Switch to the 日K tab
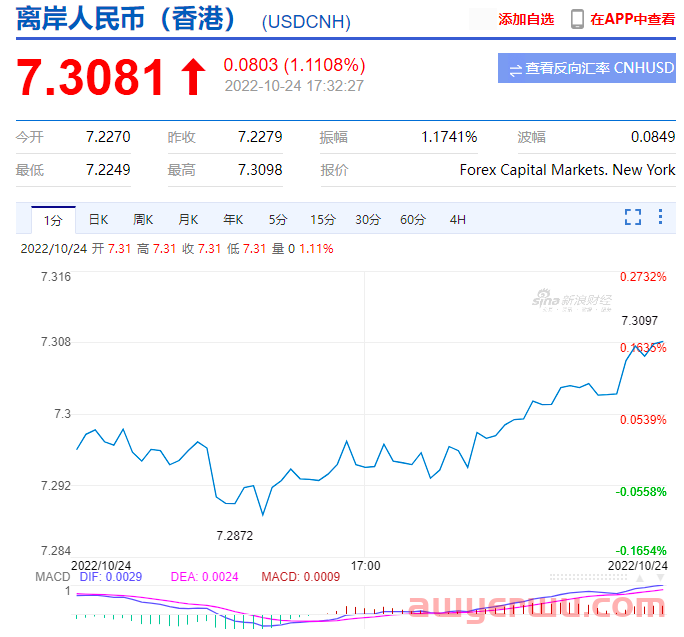This screenshot has height=637, width=684. (x=98, y=219)
